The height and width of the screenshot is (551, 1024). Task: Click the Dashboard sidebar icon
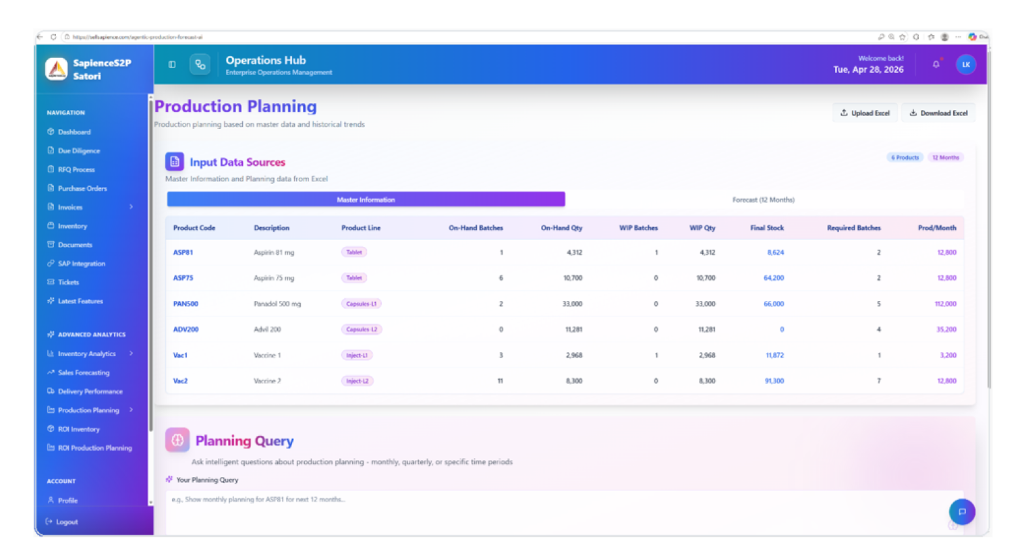pos(50,132)
